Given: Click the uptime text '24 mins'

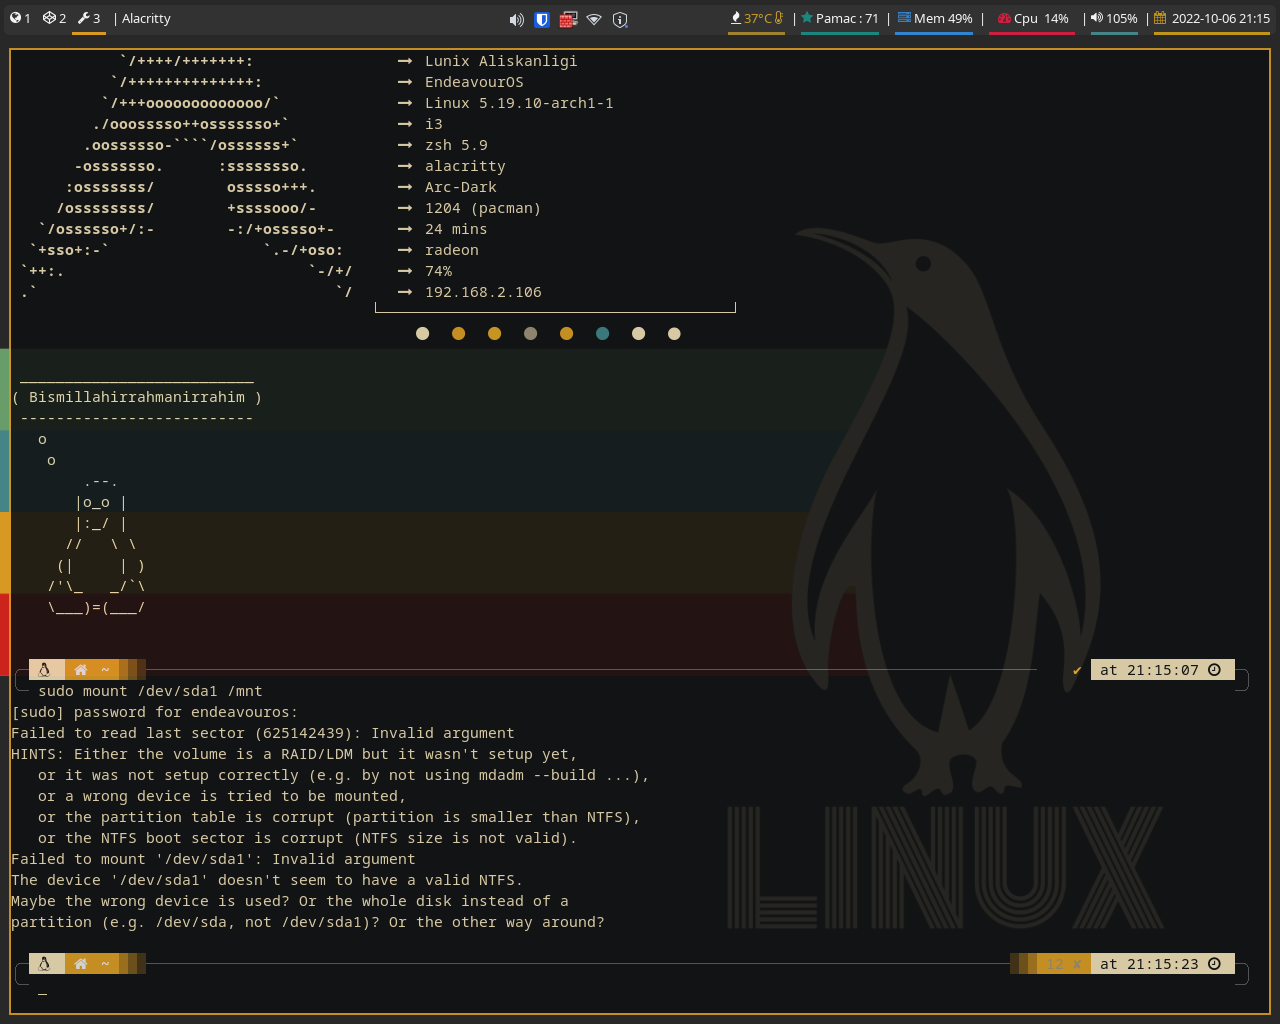Looking at the screenshot, I should click(456, 229).
